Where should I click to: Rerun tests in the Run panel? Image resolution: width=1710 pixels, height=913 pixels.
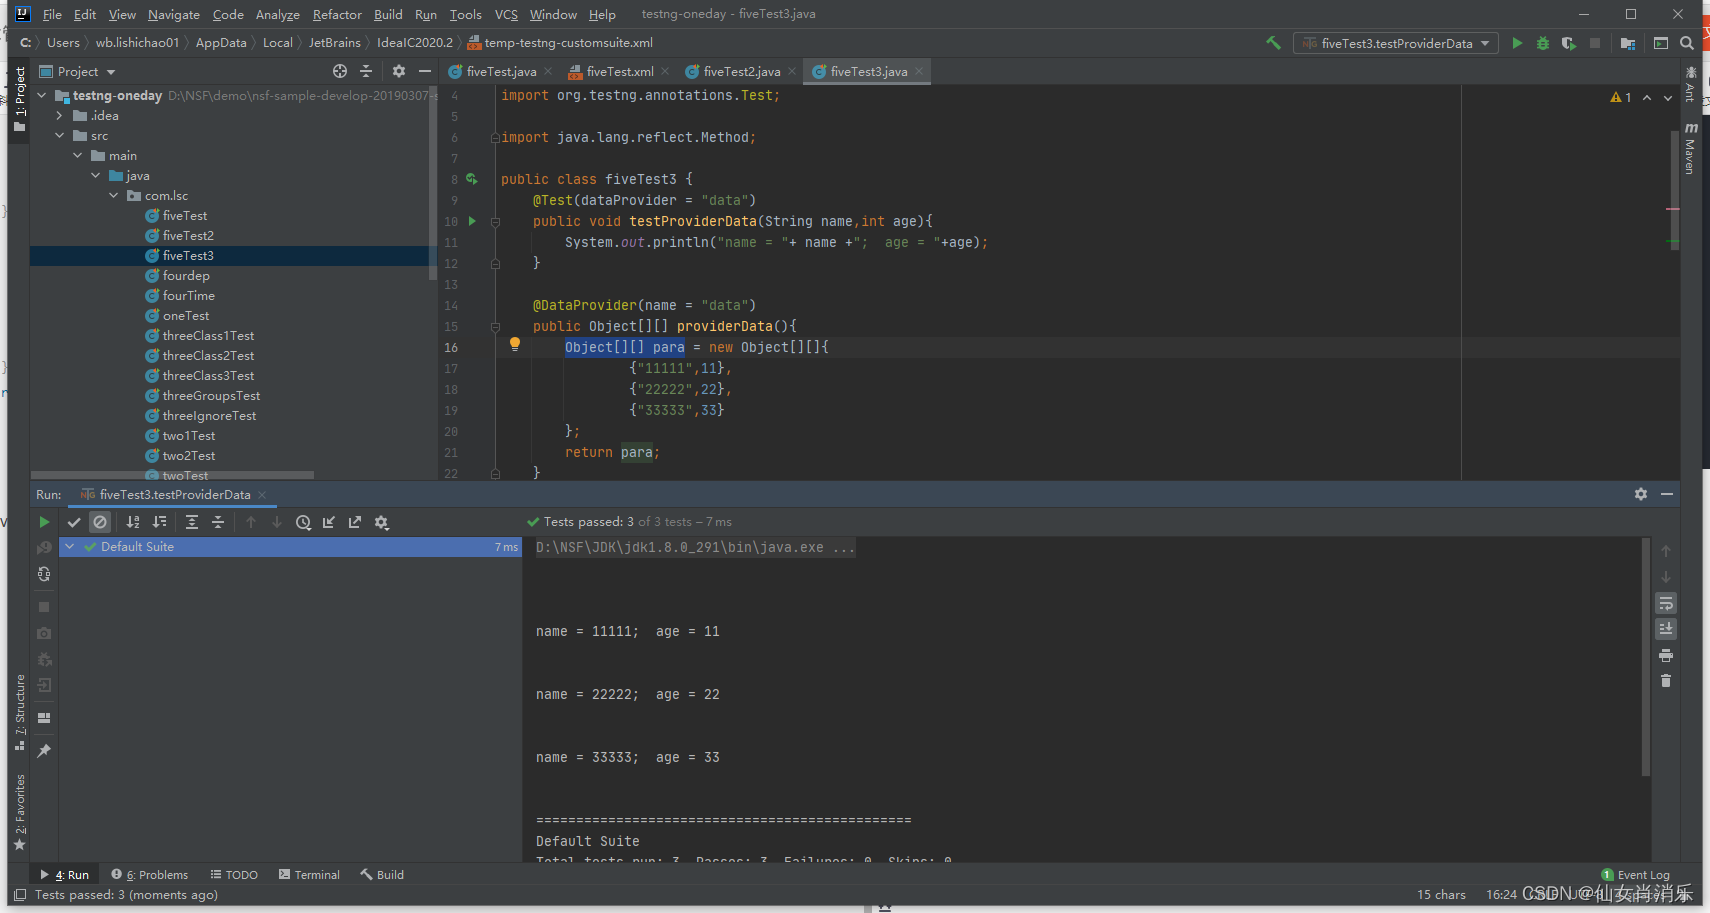pos(44,522)
